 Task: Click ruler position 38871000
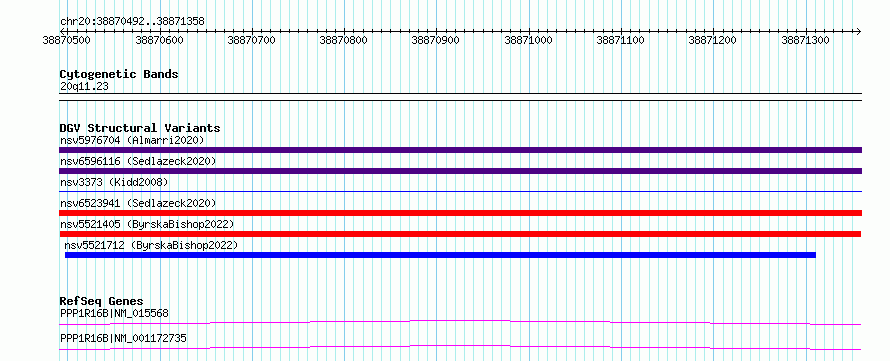[x=528, y=40]
